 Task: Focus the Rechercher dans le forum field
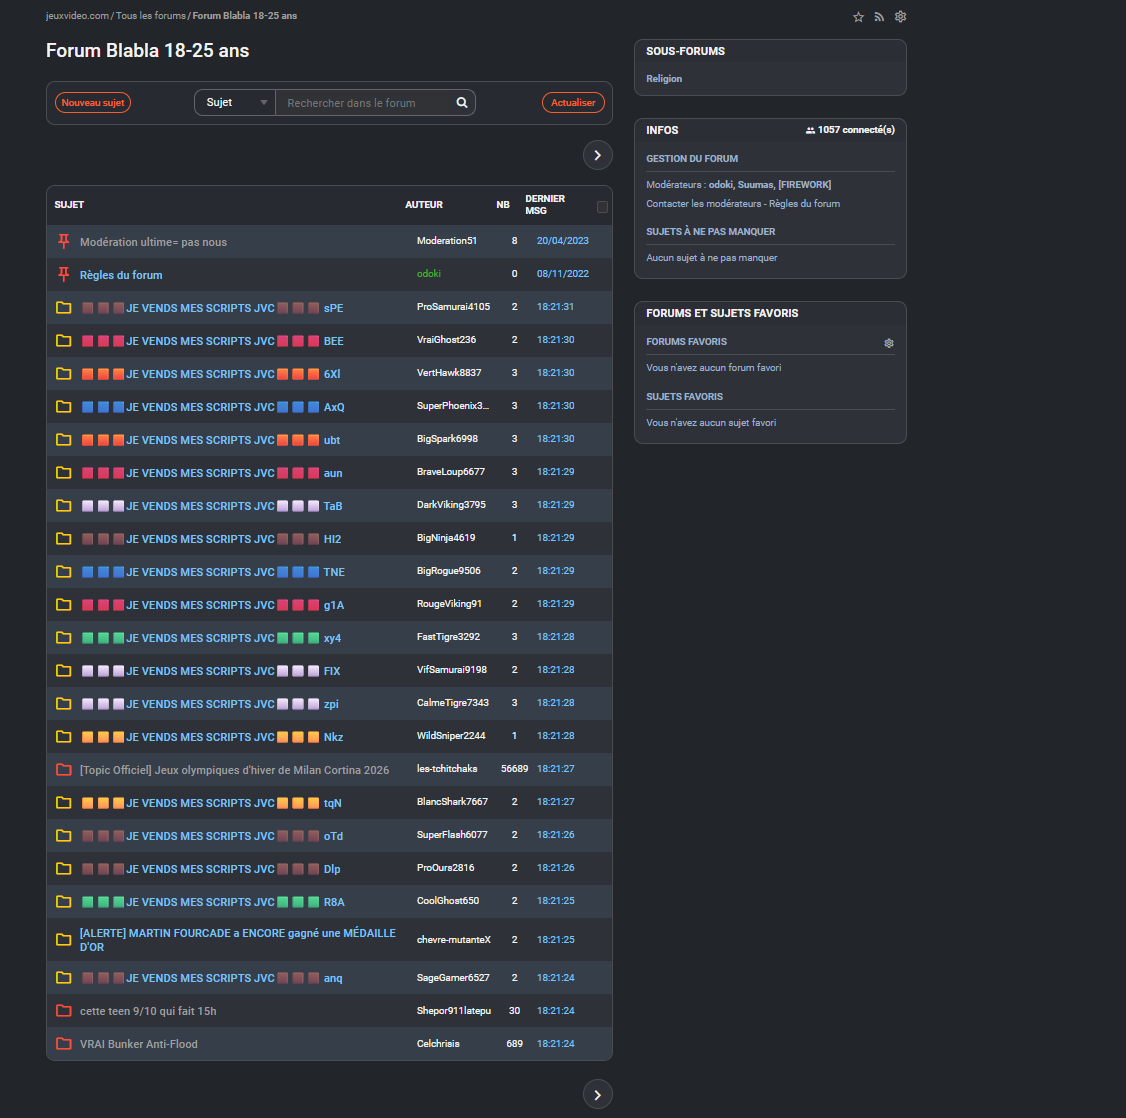pos(365,103)
